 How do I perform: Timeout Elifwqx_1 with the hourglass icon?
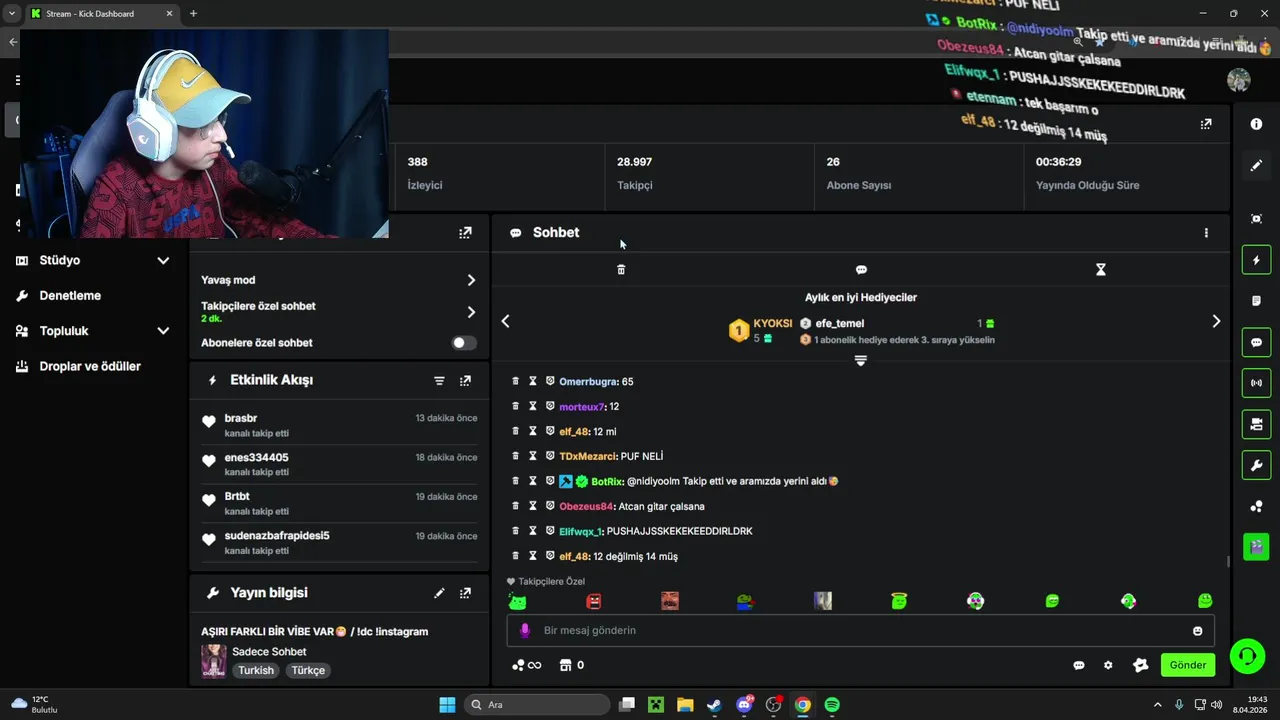(x=533, y=531)
